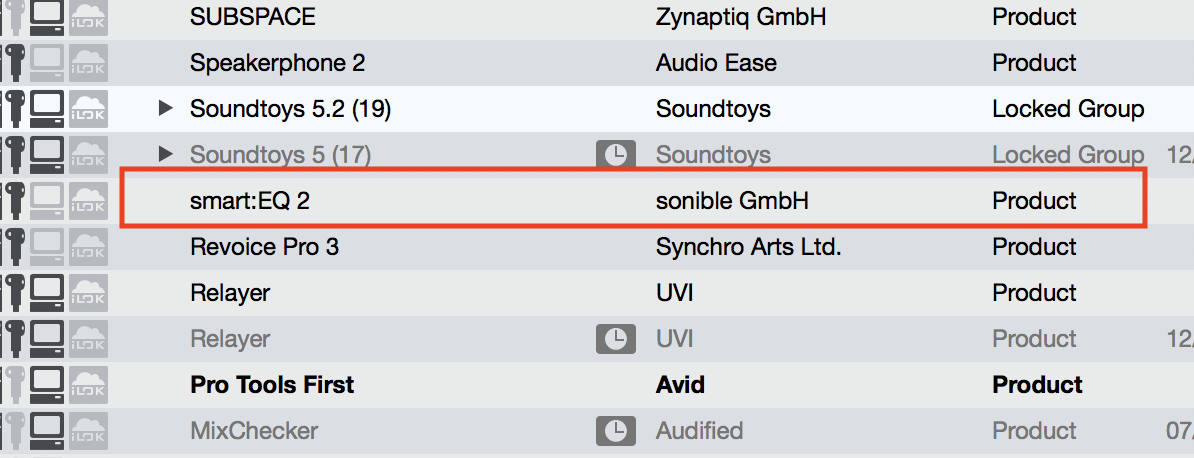This screenshot has height=458, width=1194.
Task: Select the Revoice Pro 3 license
Action: pyautogui.click(x=264, y=247)
